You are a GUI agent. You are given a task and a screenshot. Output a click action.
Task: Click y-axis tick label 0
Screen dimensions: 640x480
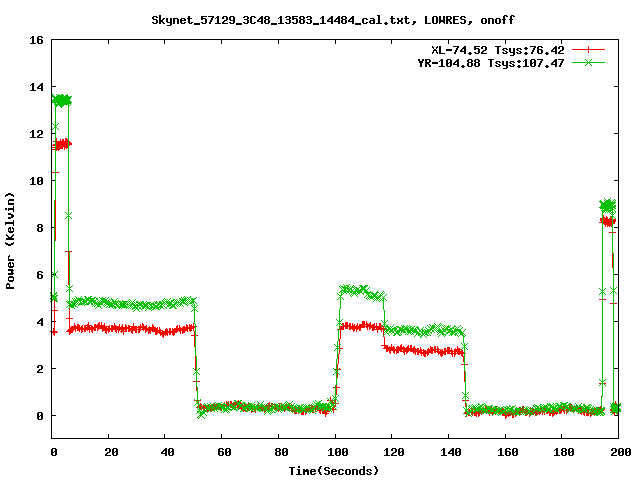coord(40,416)
